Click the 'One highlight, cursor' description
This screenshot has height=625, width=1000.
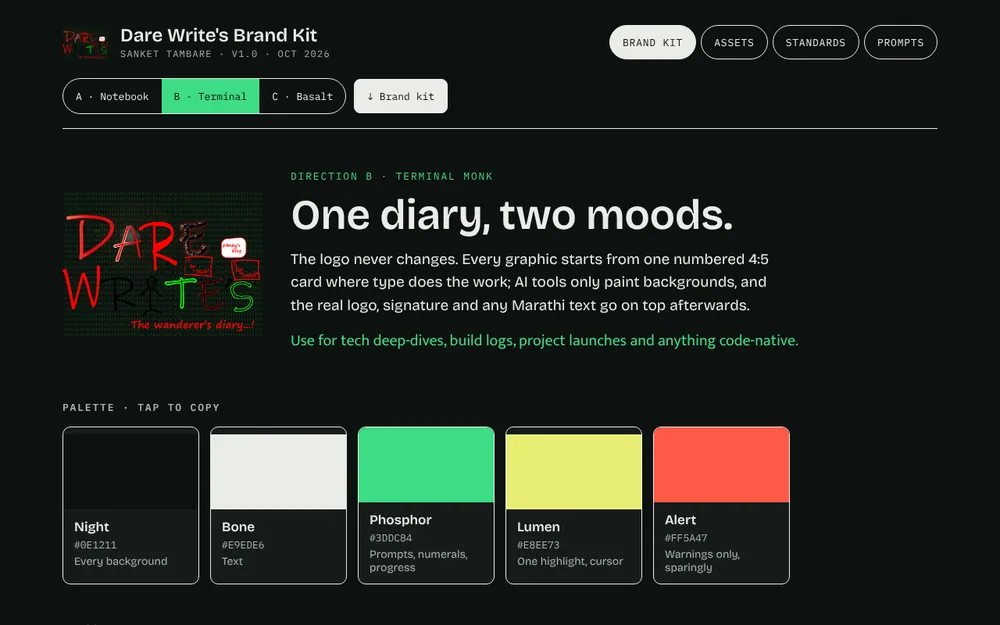coord(570,561)
